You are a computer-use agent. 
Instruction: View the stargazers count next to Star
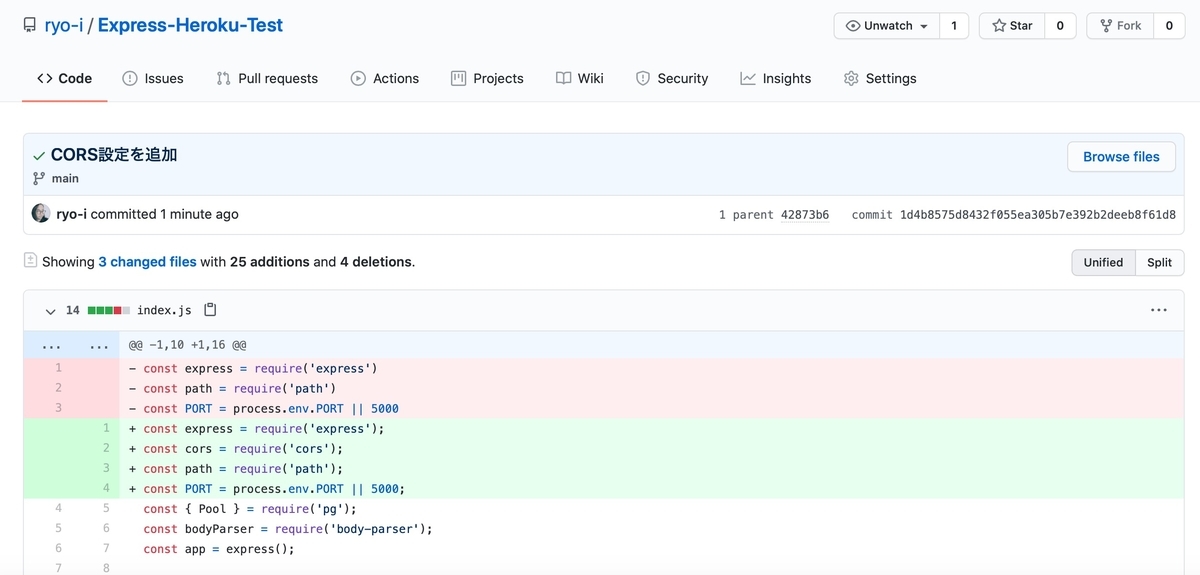[x=1060, y=26]
